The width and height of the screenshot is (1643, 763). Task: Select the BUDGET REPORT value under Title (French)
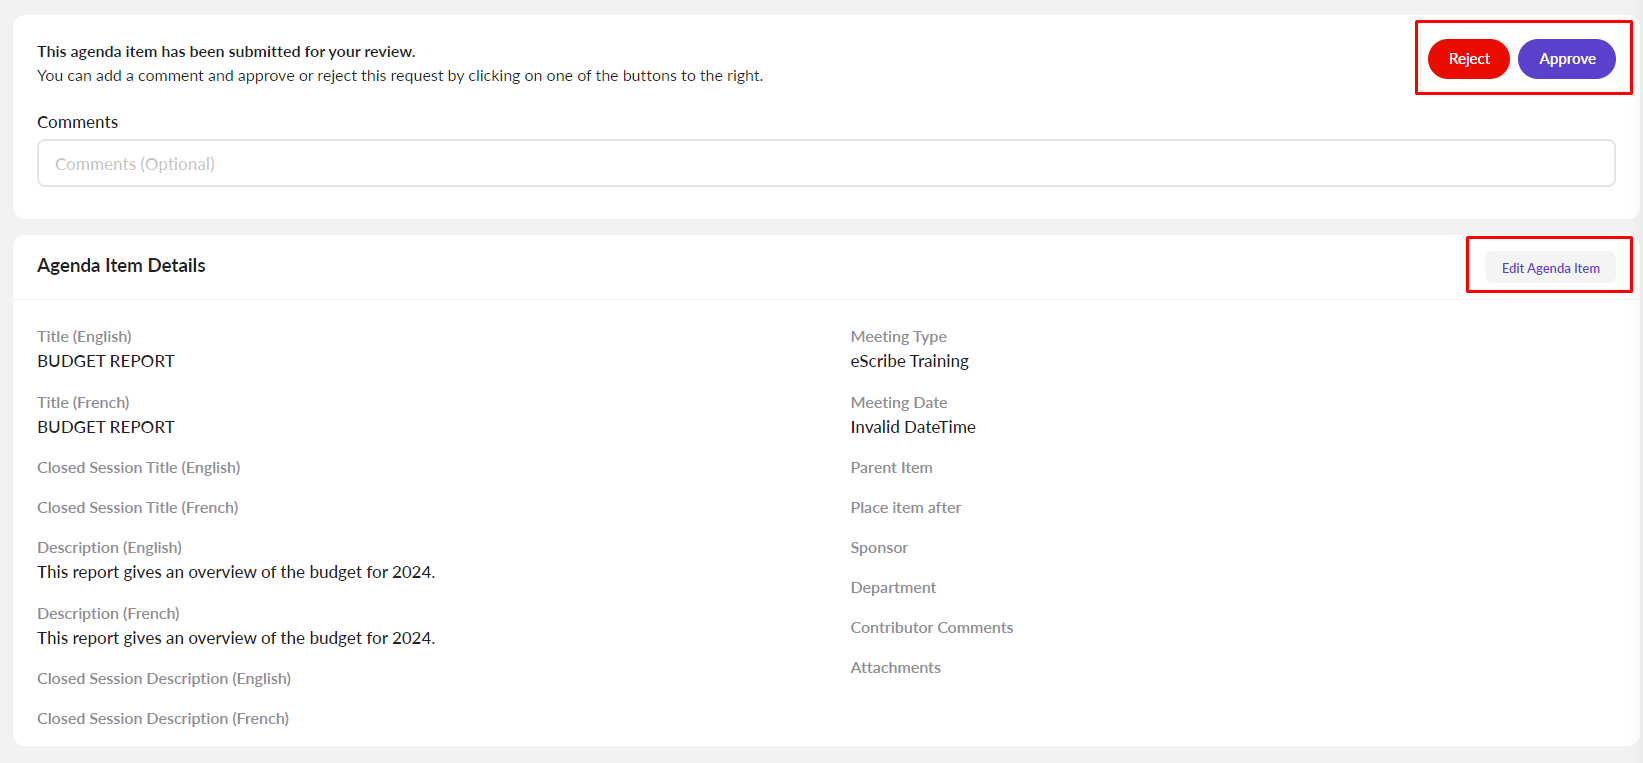click(x=106, y=427)
